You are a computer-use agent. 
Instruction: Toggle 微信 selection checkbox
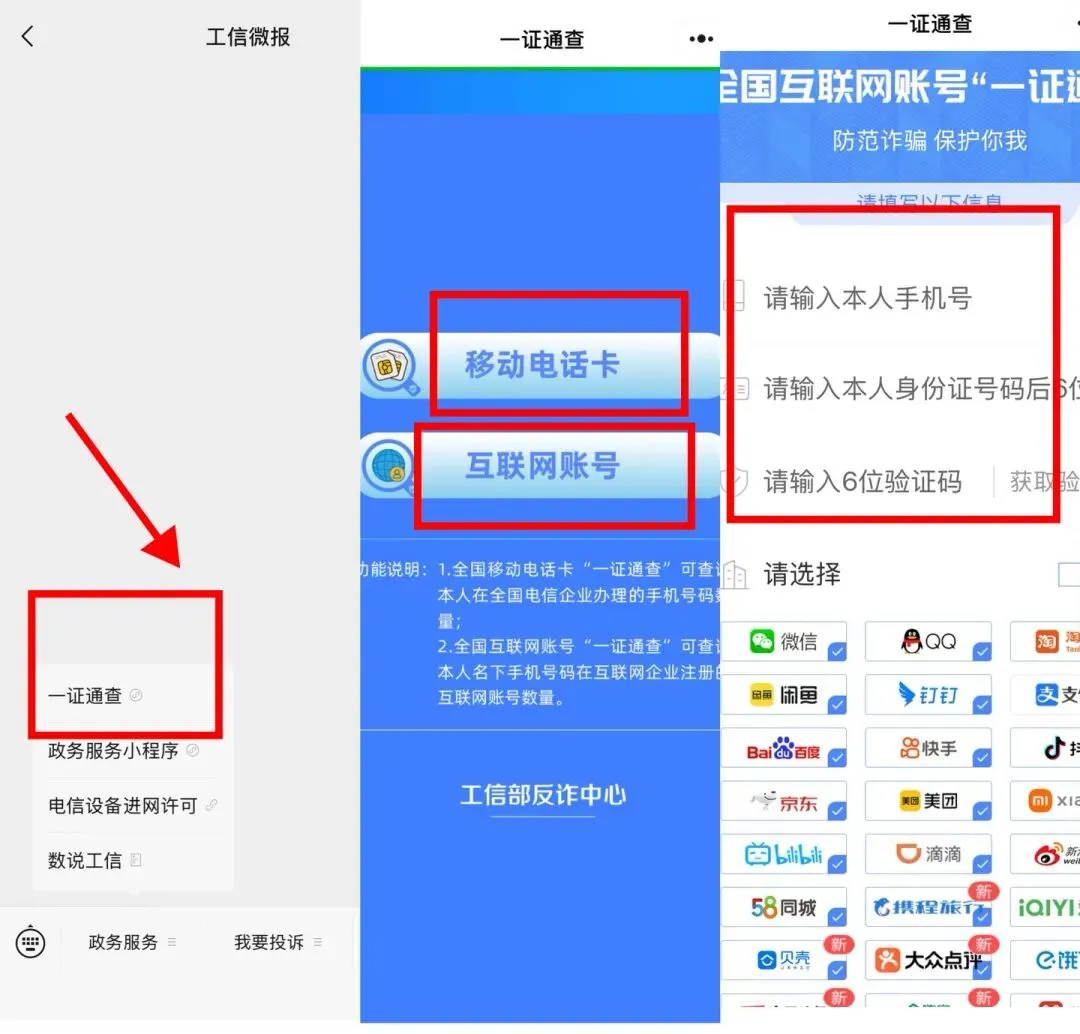[x=837, y=651]
